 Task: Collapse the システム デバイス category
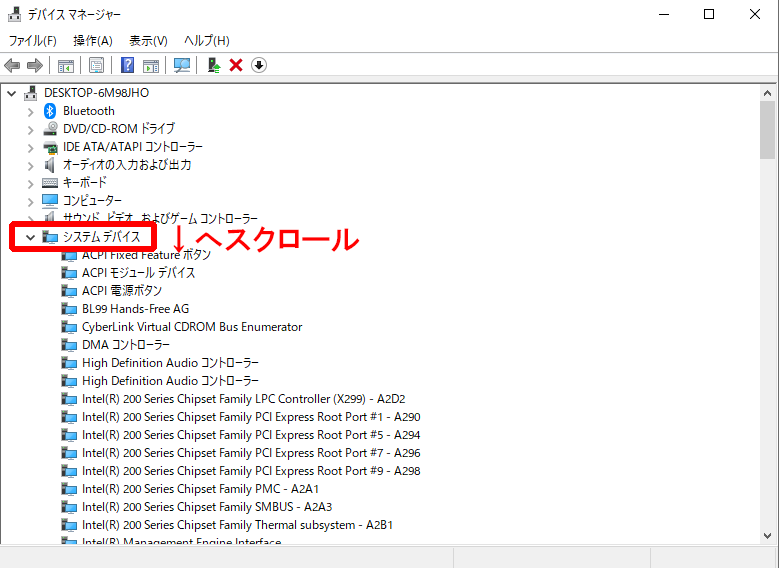(x=30, y=238)
